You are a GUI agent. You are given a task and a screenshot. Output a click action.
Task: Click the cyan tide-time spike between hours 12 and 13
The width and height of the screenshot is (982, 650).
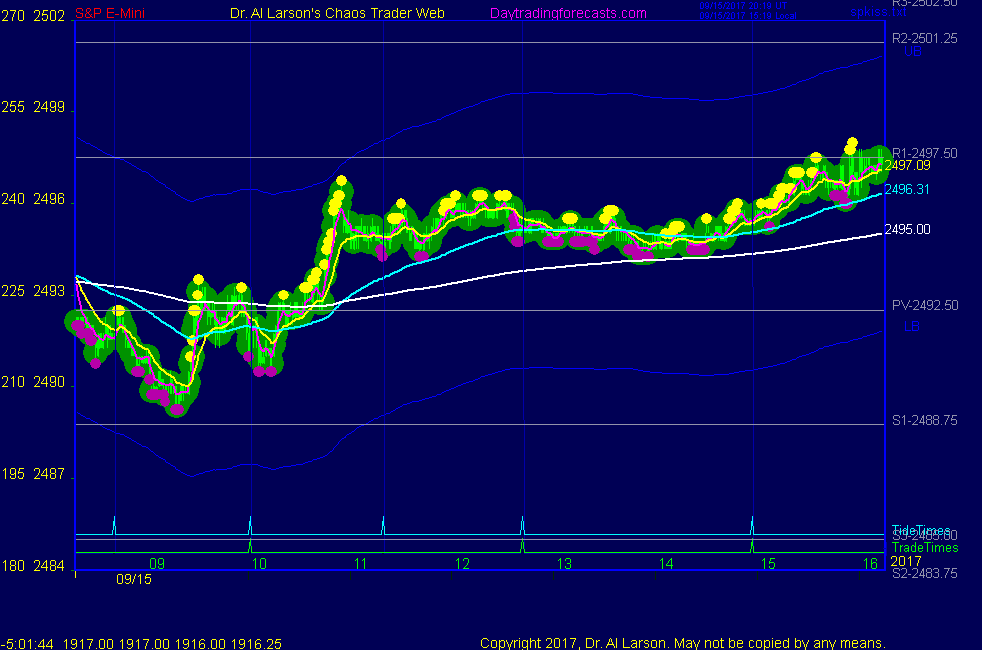[522, 525]
